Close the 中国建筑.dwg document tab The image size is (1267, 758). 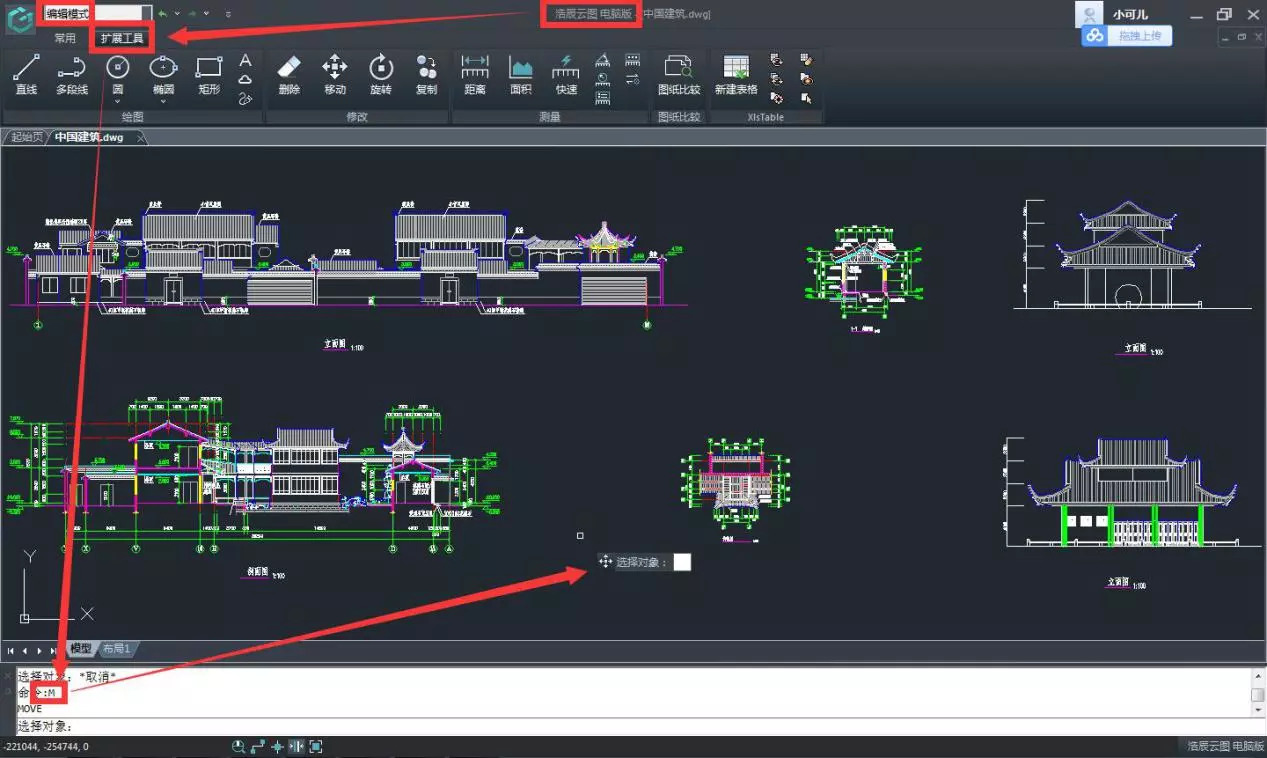(x=140, y=137)
